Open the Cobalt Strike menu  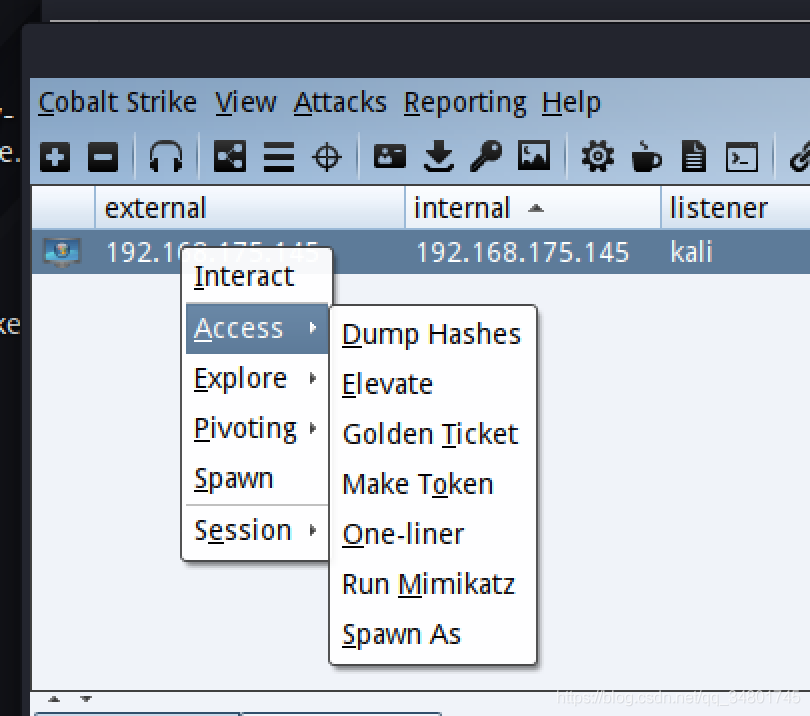(x=117, y=102)
